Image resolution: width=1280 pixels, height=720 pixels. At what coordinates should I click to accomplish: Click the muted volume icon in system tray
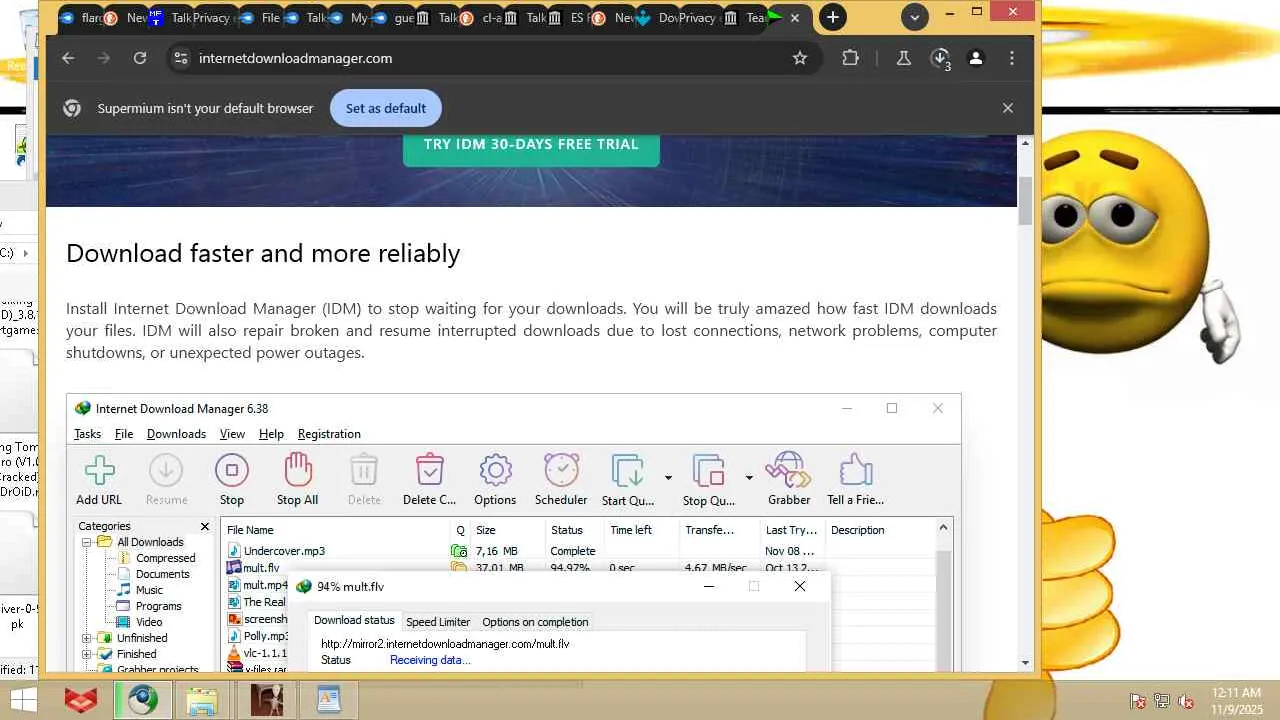(x=1186, y=701)
